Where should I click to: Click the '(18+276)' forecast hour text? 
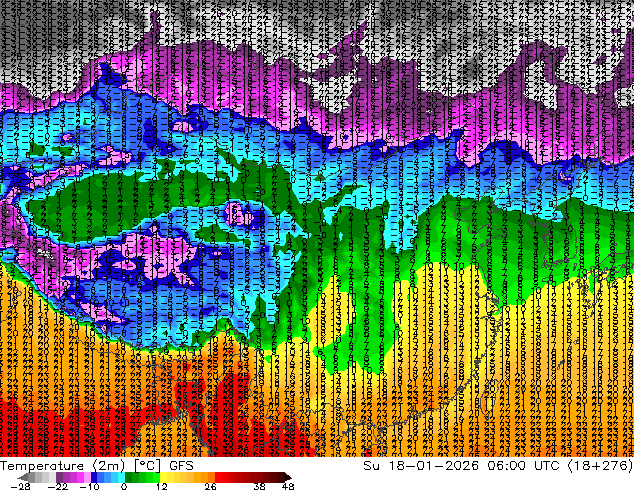600,466
